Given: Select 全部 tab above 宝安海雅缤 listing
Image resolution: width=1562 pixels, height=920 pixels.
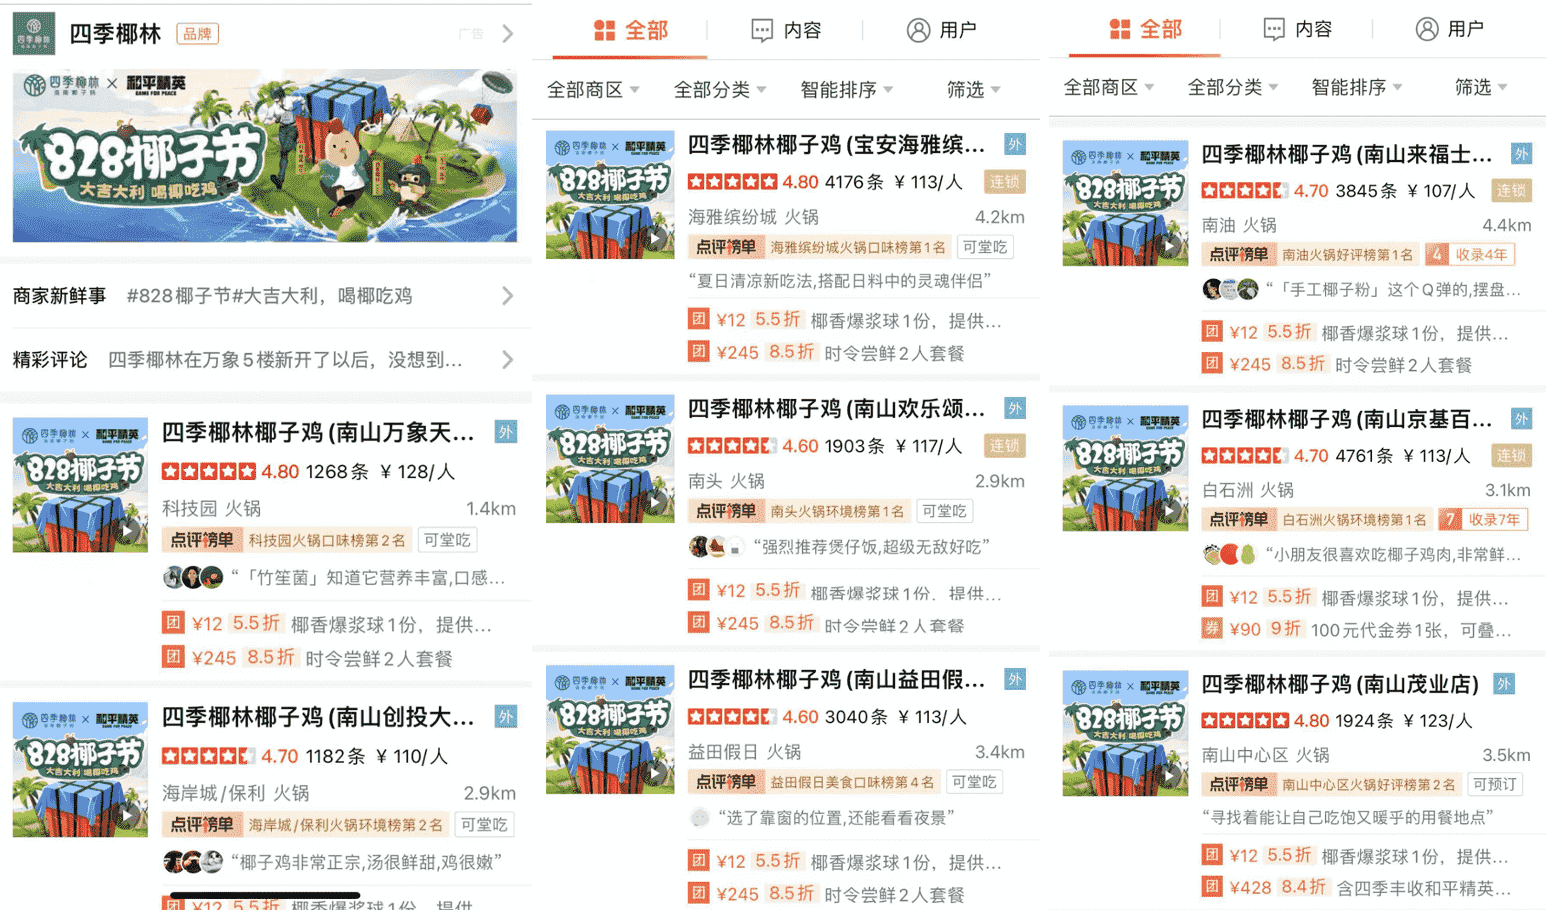Looking at the screenshot, I should click(630, 30).
